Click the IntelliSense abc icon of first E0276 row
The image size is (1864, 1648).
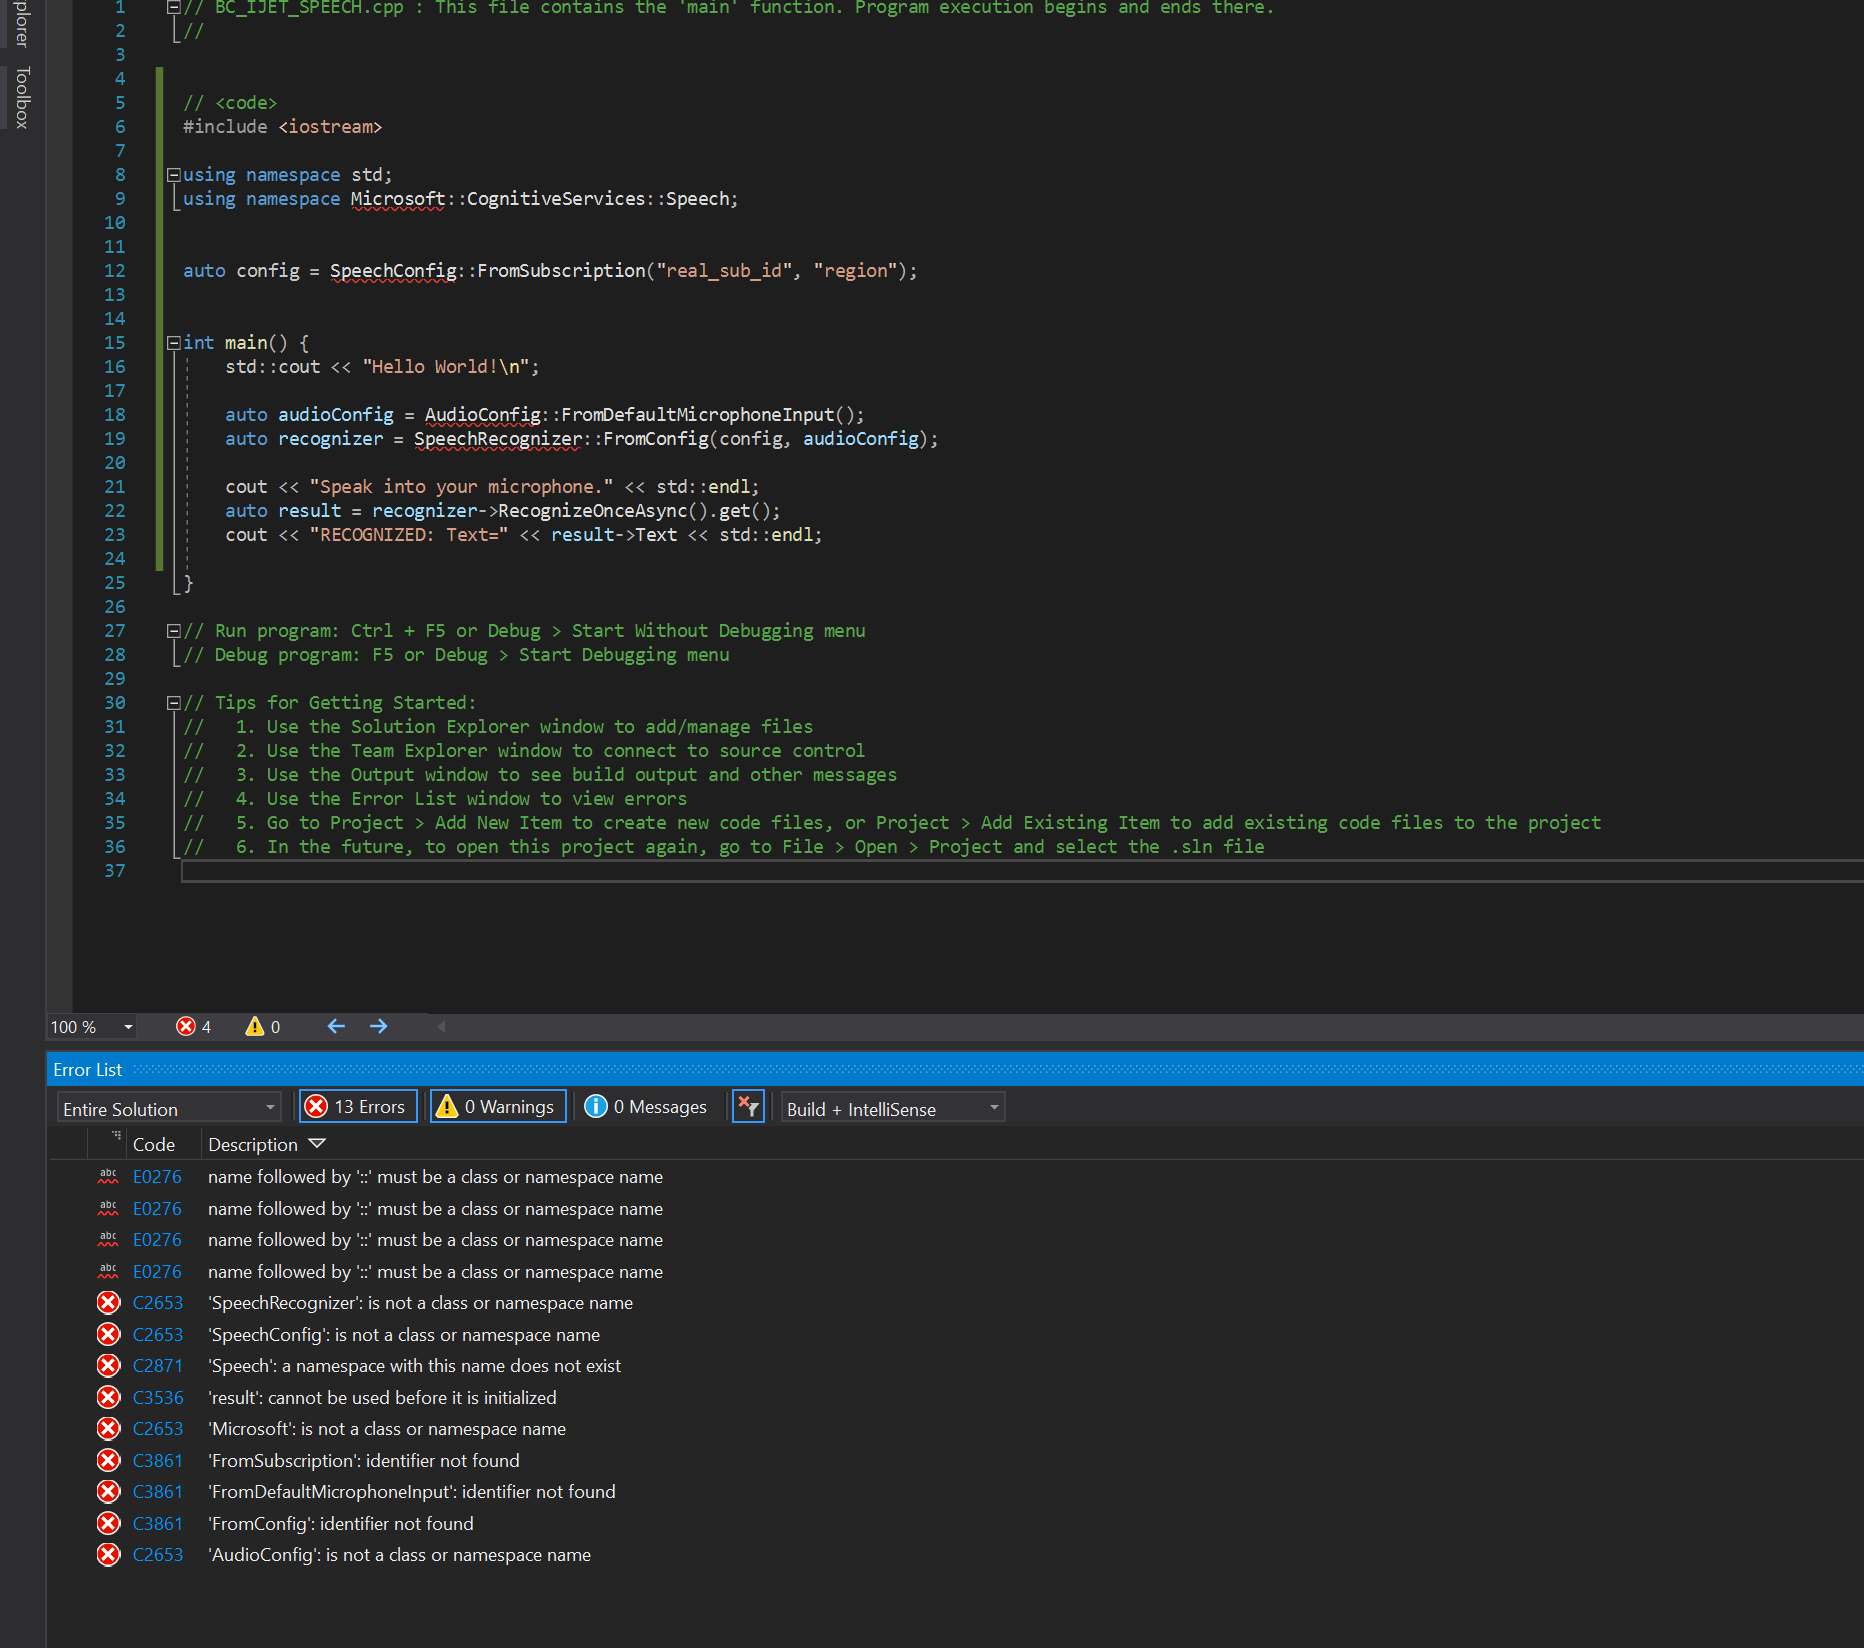point(108,1176)
